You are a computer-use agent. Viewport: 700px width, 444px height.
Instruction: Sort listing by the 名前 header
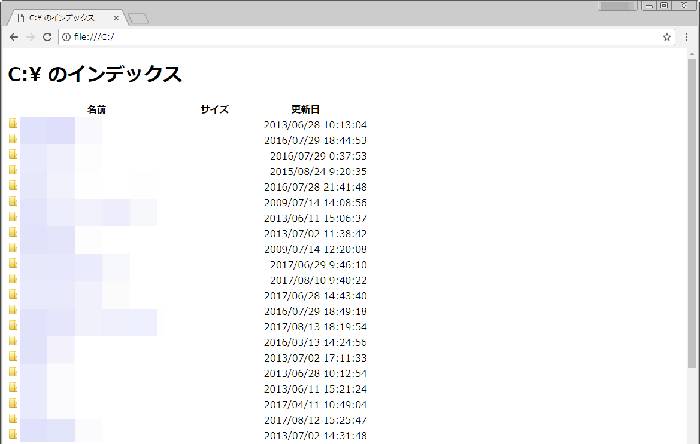tap(96, 109)
